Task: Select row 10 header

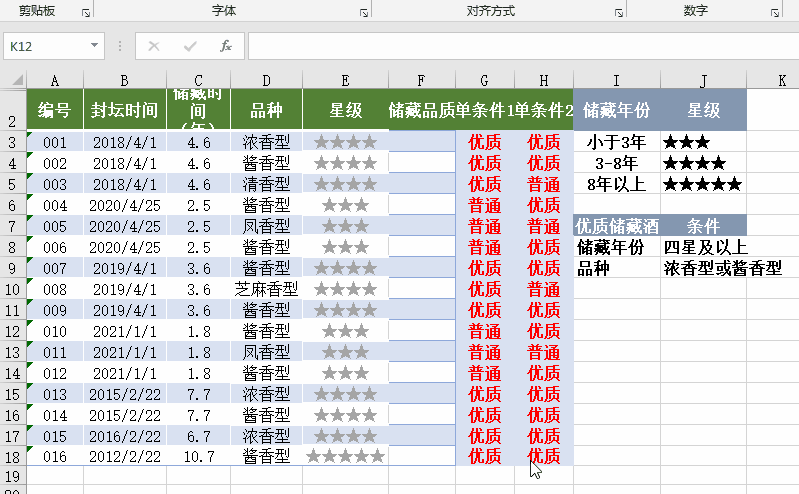Action: point(13,289)
